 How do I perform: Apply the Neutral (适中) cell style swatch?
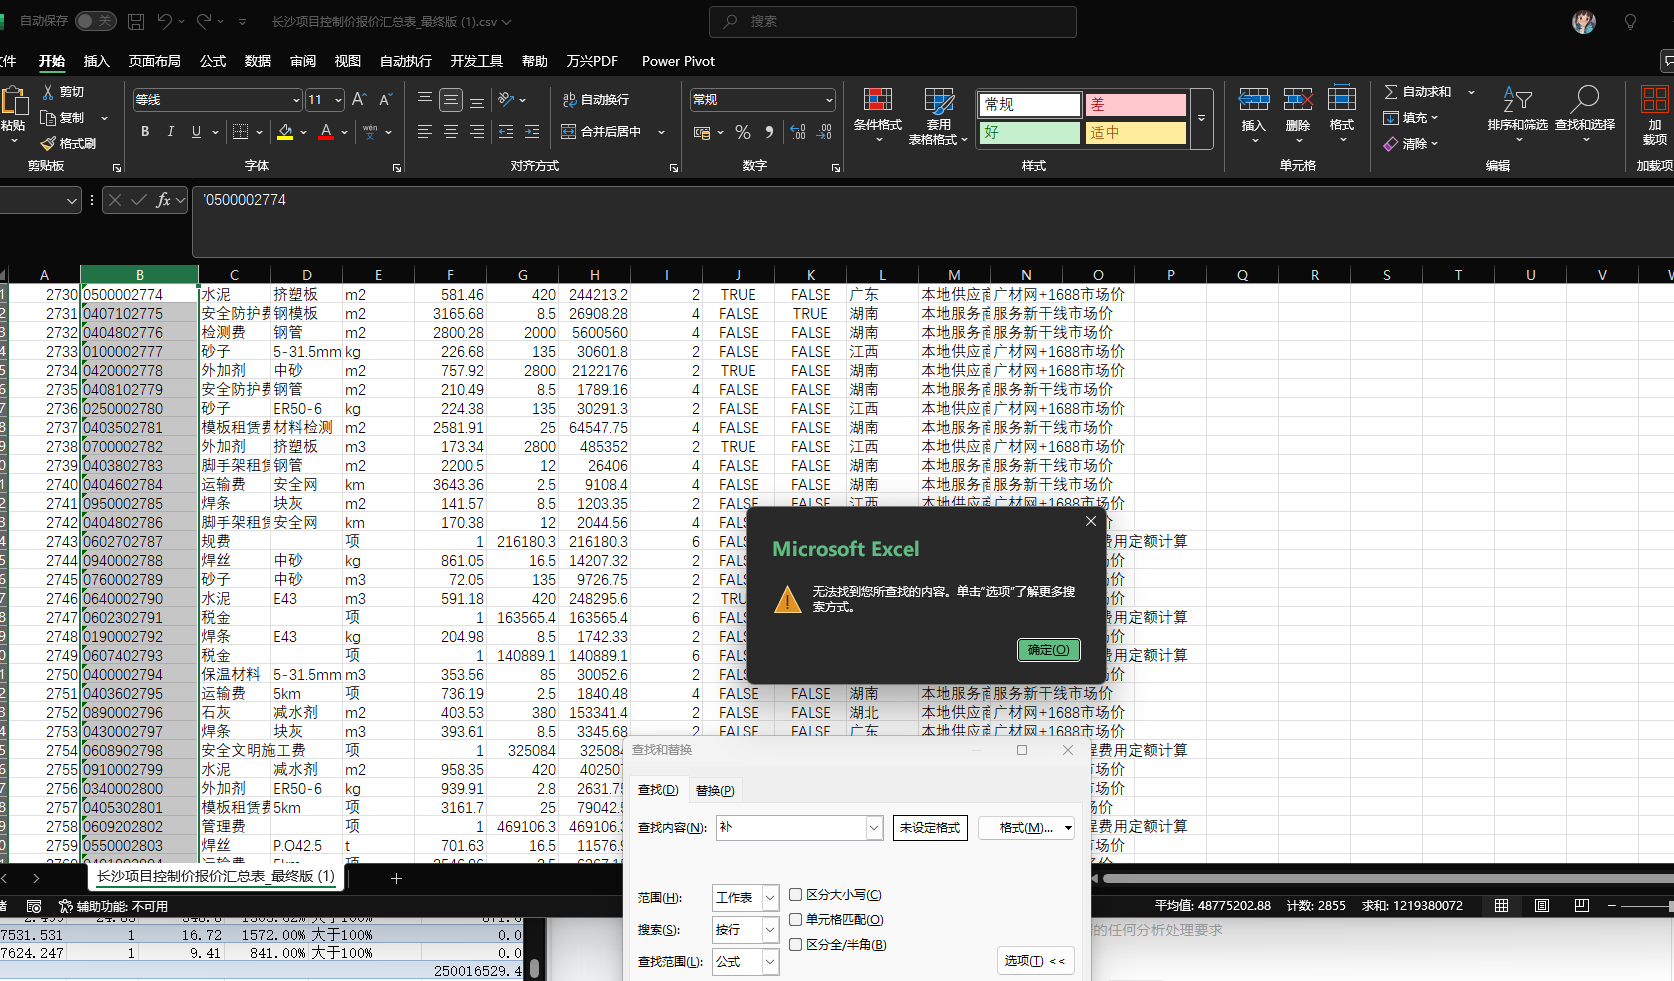click(x=1136, y=132)
